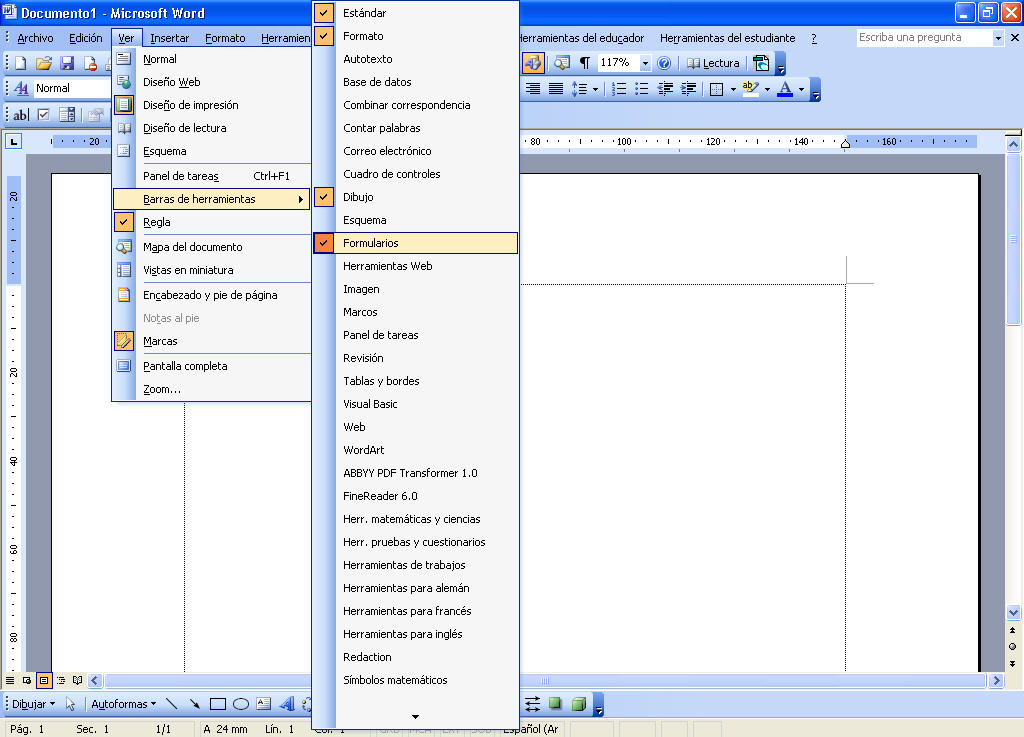Open Encabezado y pie de página

pos(212,295)
